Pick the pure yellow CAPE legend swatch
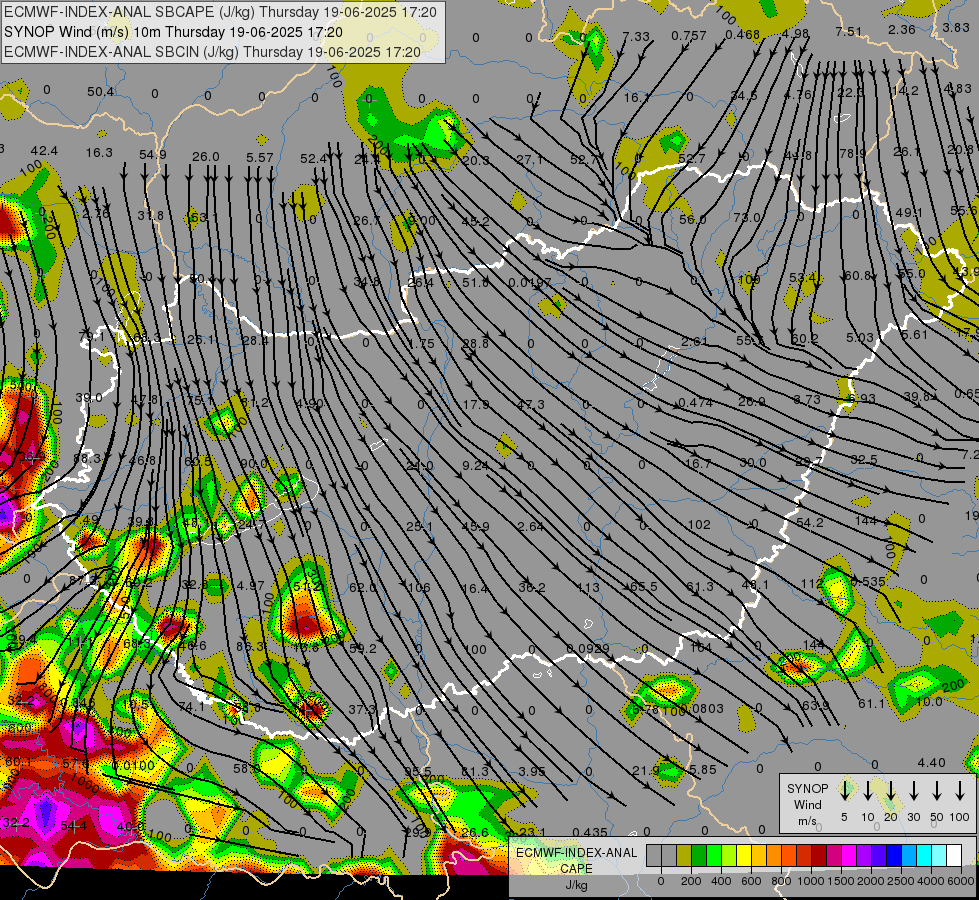The image size is (979, 900). 744,856
